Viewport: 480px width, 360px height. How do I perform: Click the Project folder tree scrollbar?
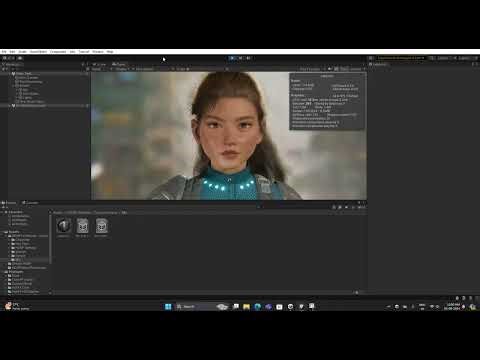pos(50,239)
